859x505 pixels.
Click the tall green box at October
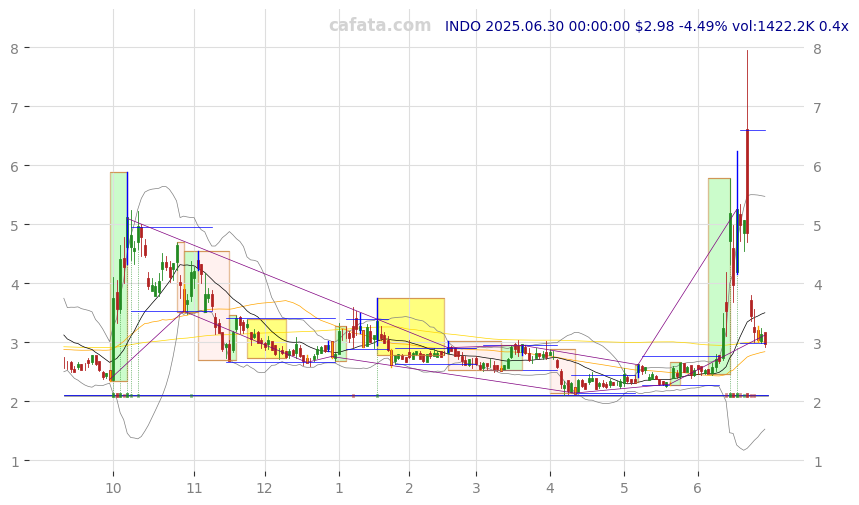pos(119,277)
